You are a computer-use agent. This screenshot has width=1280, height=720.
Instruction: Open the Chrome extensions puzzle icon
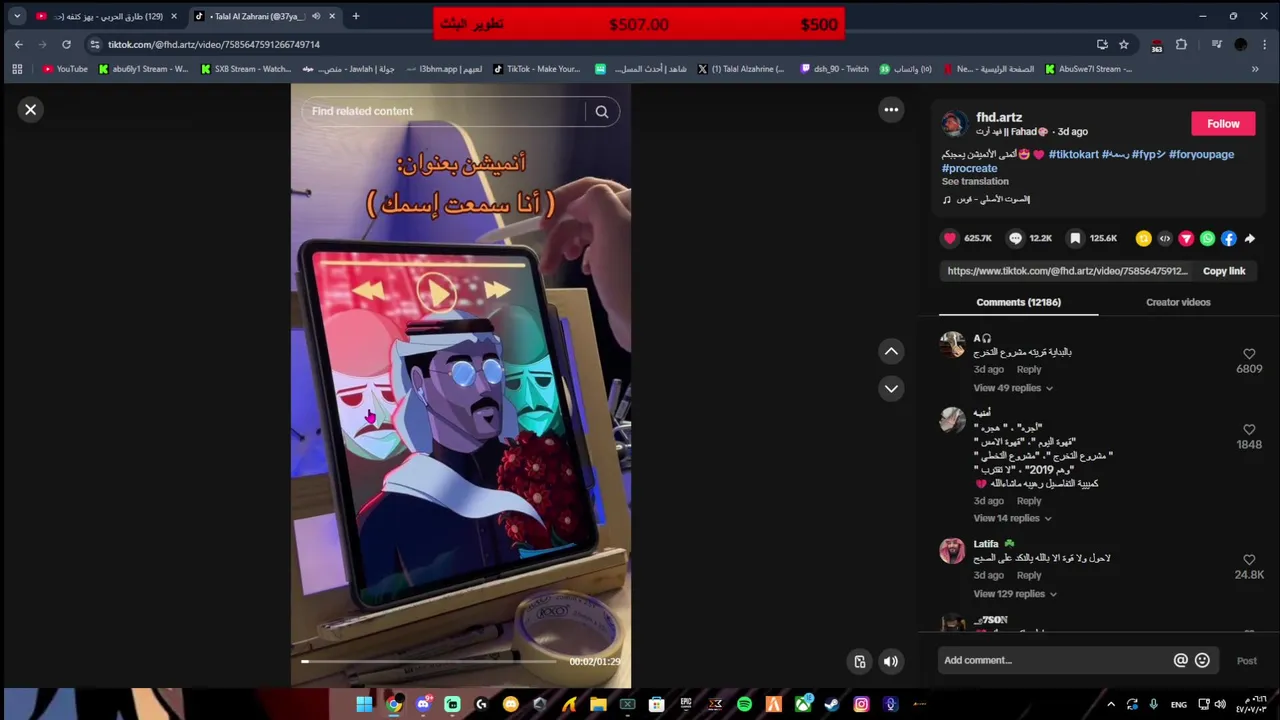pos(1181,44)
